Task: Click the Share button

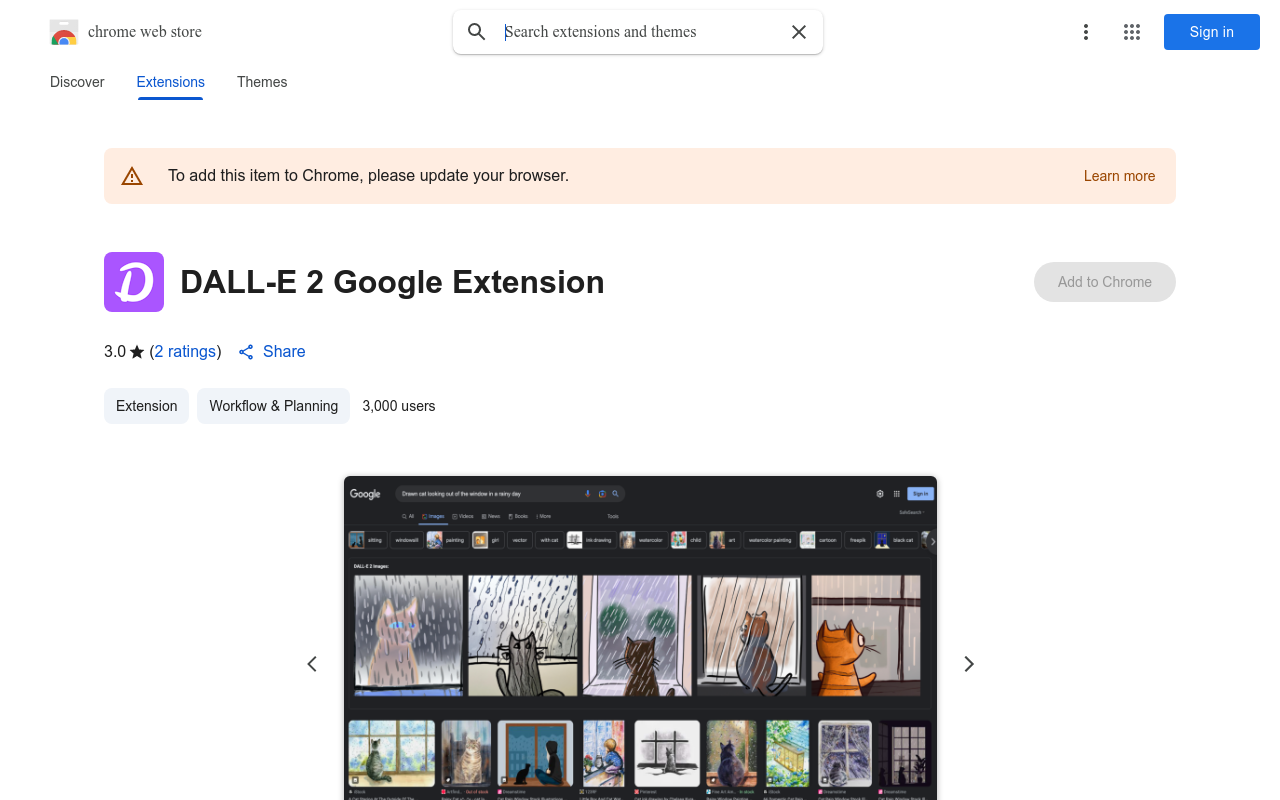Action: tap(272, 352)
